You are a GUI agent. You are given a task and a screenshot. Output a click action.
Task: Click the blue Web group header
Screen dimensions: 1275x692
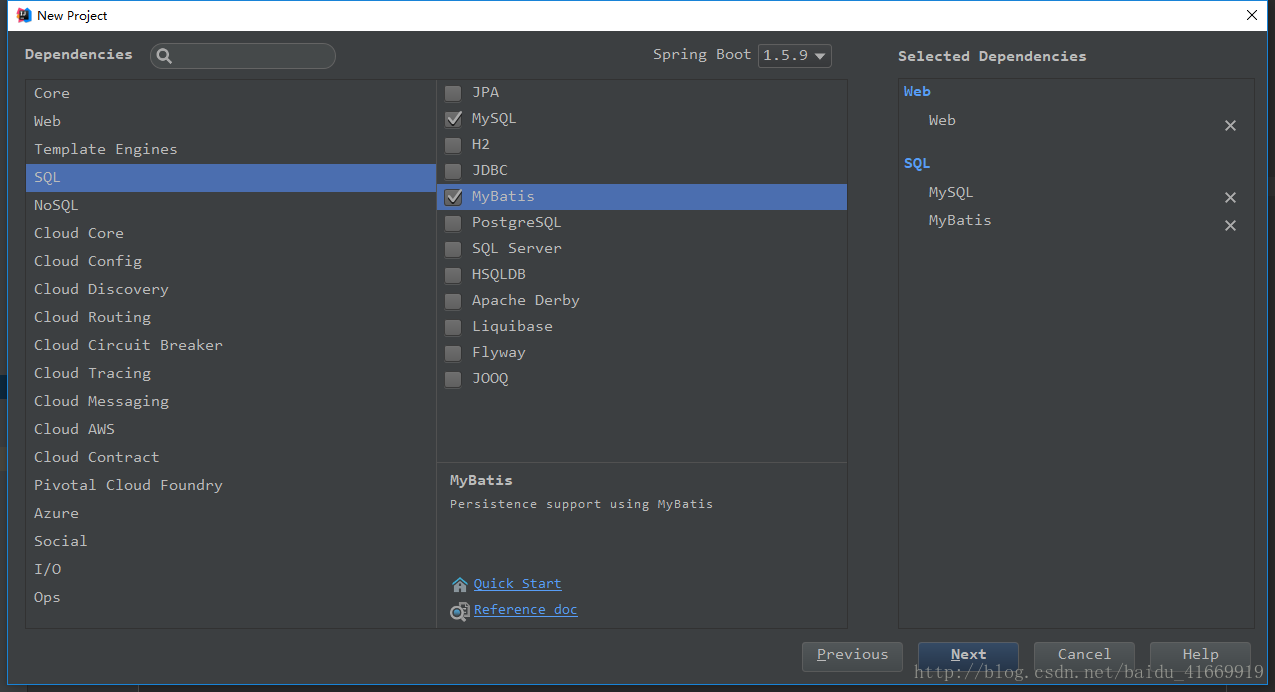917,92
